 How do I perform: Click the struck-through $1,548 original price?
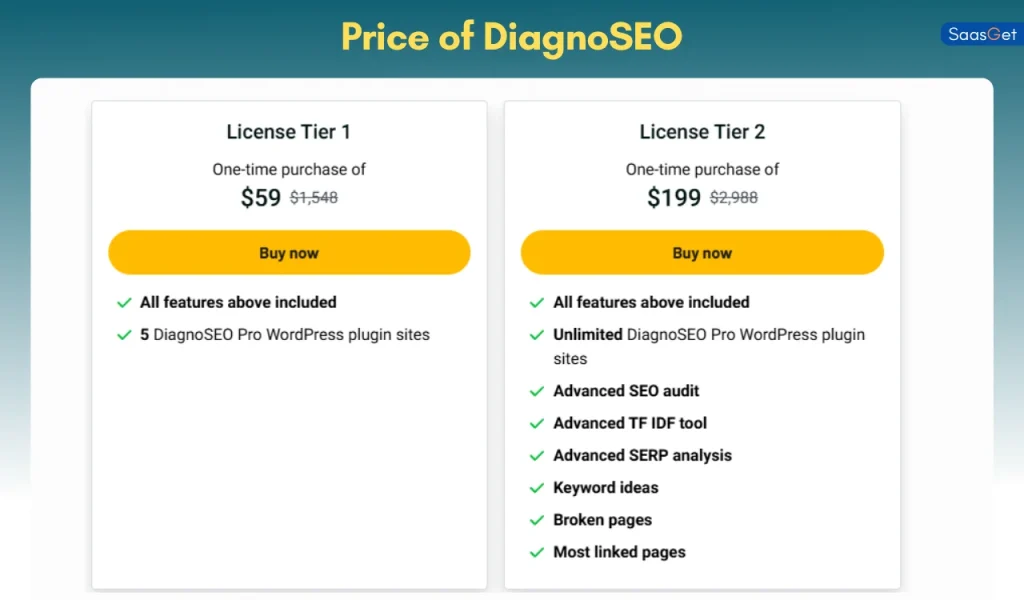[313, 198]
